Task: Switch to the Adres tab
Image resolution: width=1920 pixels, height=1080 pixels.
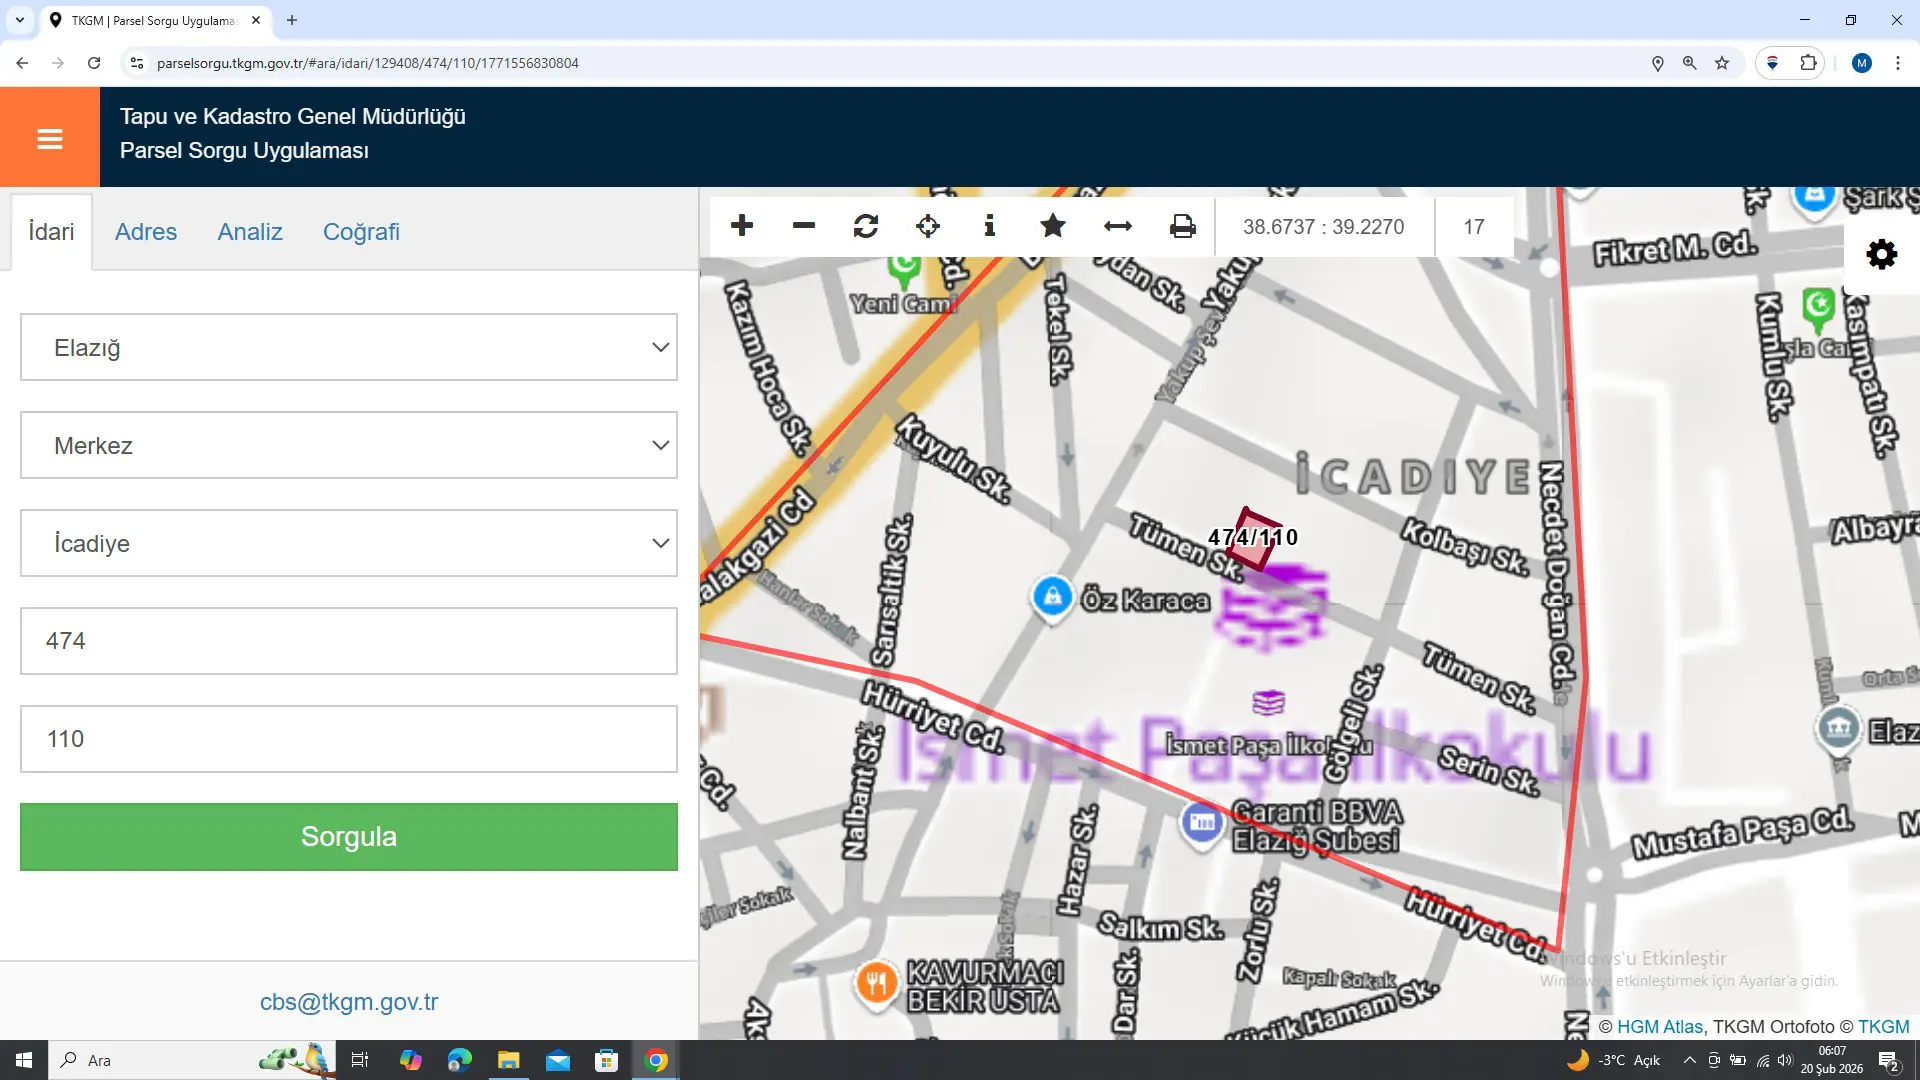Action: coord(146,232)
